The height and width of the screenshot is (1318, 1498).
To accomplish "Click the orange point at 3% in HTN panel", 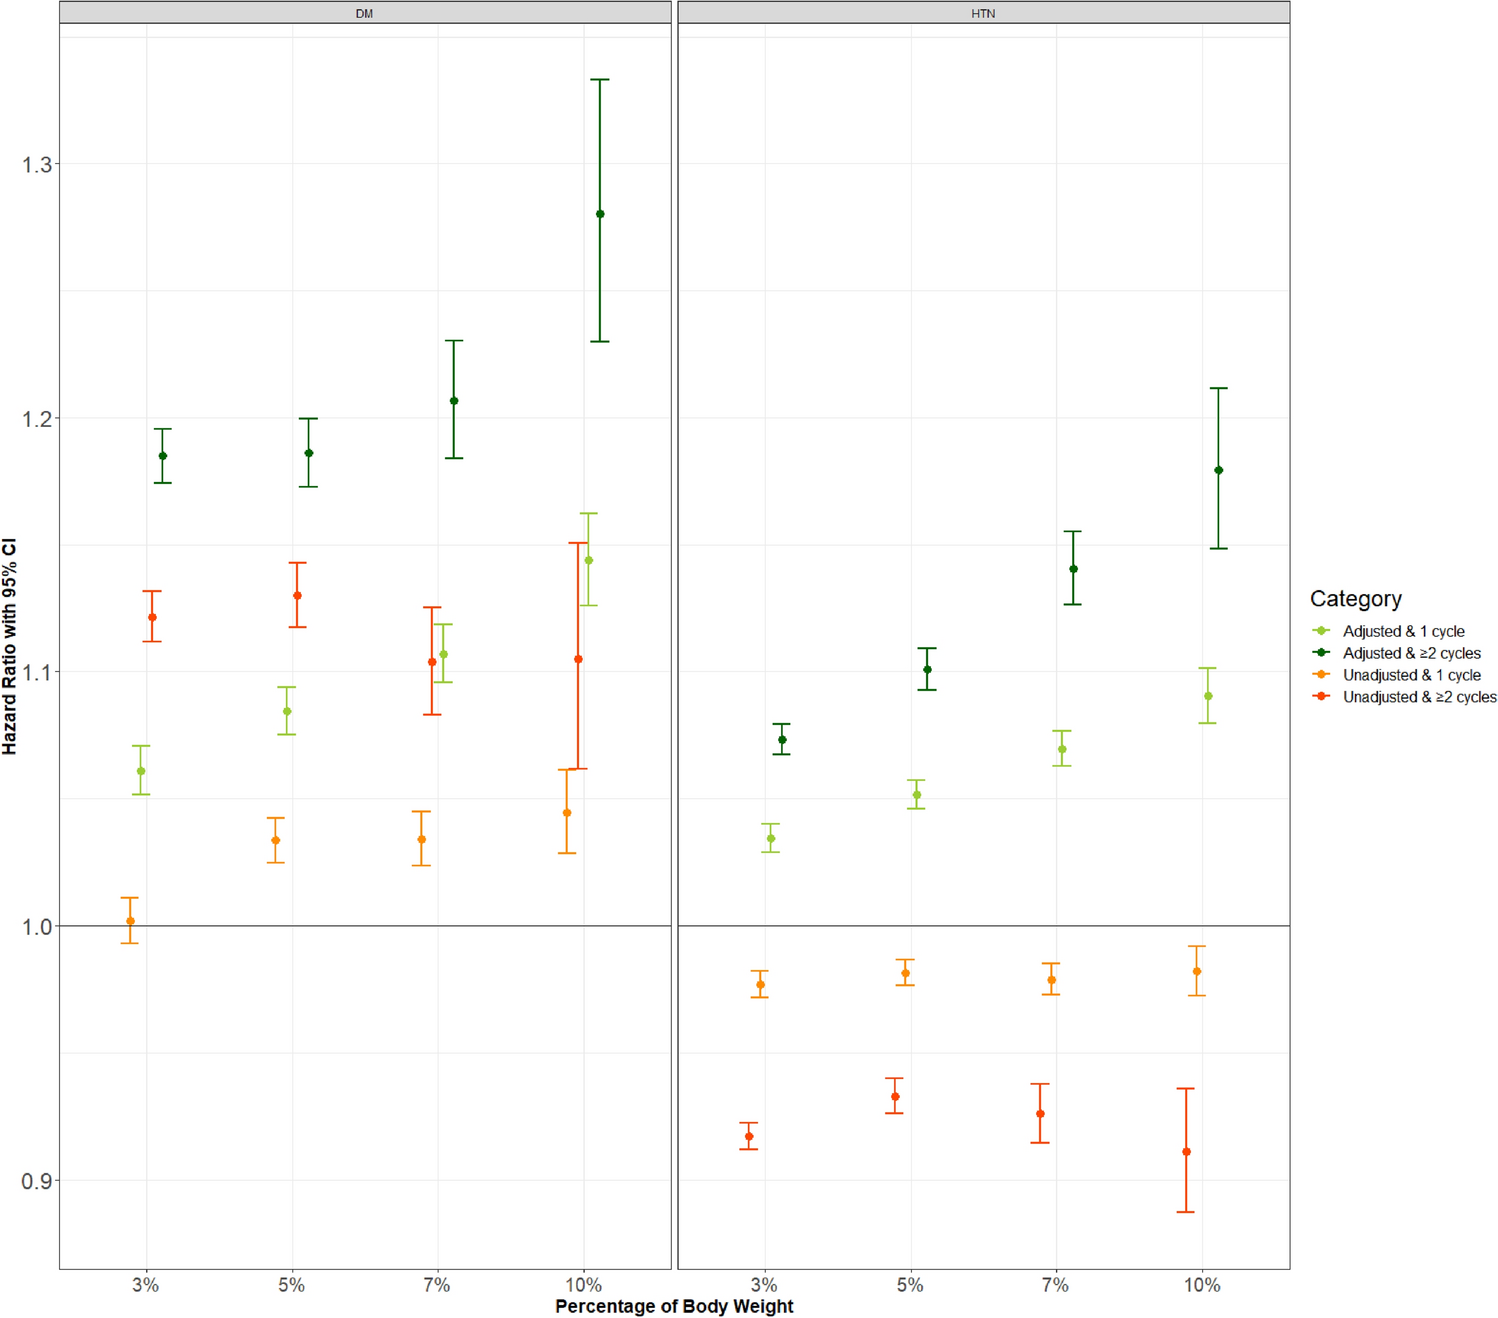I will tap(760, 985).
